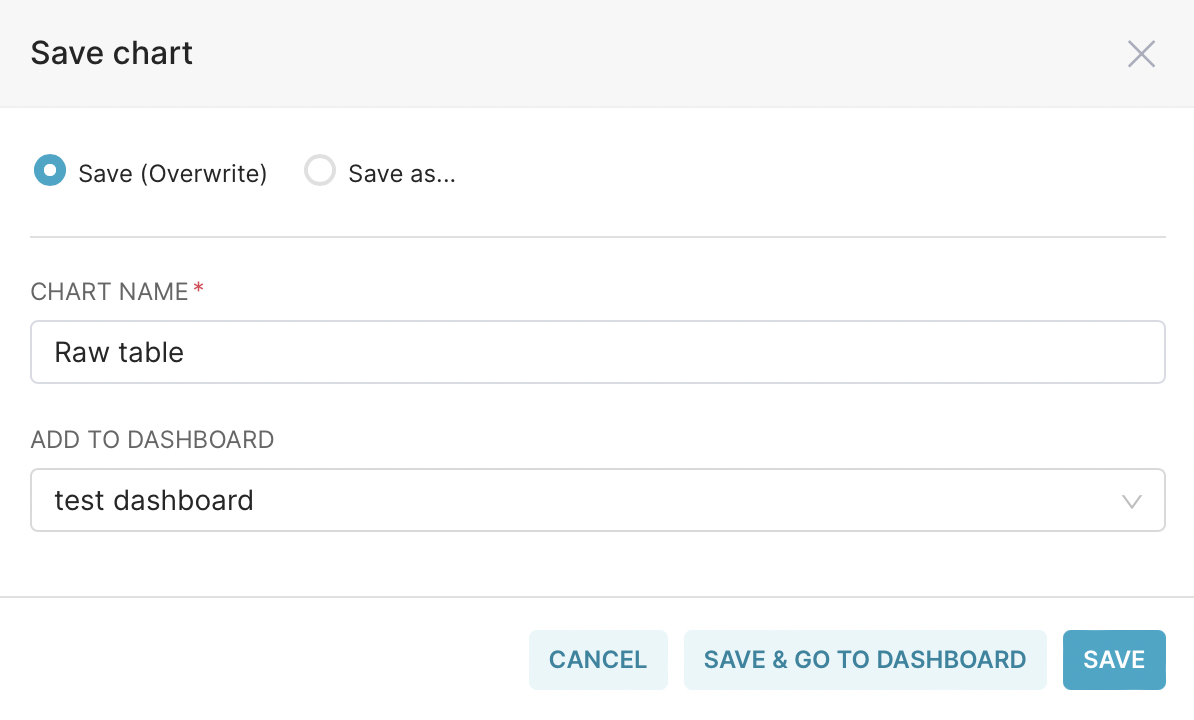This screenshot has width=1194, height=720.
Task: Click the 'CHART NAME' field label
Action: point(110,292)
